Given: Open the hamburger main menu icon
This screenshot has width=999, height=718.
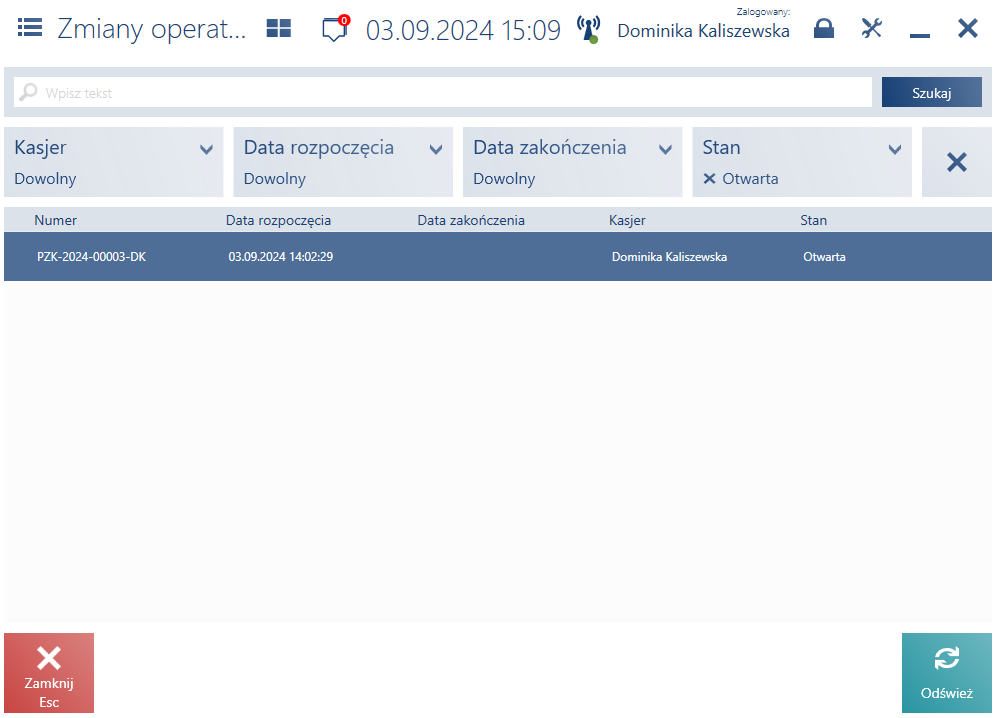Looking at the screenshot, I should coord(30,28).
